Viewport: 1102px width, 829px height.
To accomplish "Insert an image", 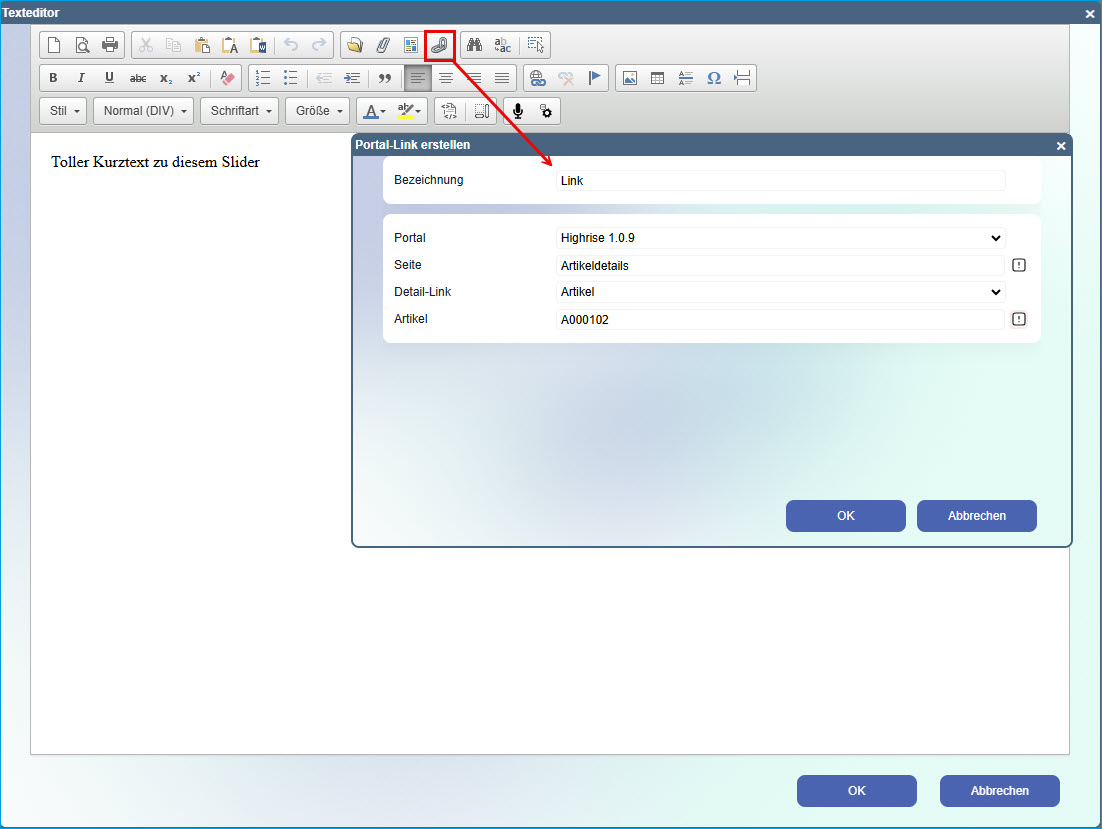I will (x=630, y=78).
